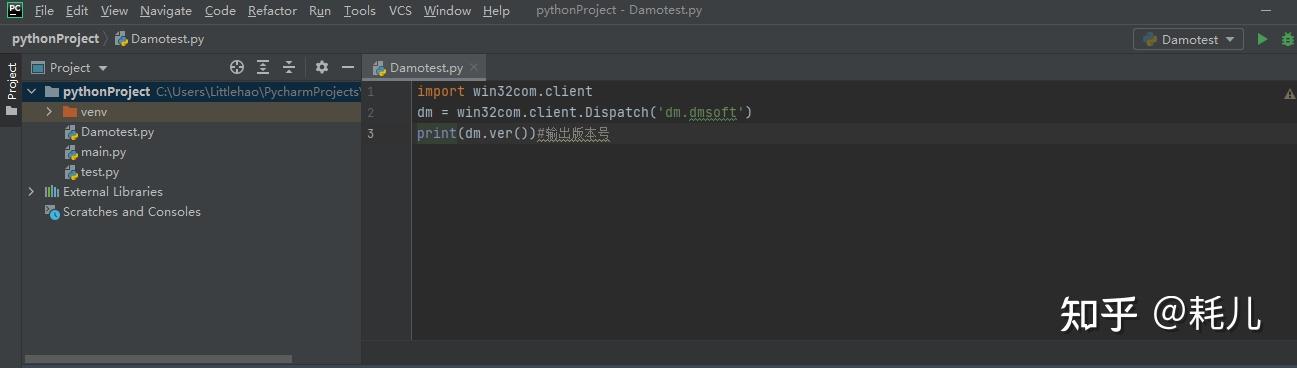Screen dimensions: 1297x368
Task: Open the Project panel settings gear
Action: click(x=322, y=67)
